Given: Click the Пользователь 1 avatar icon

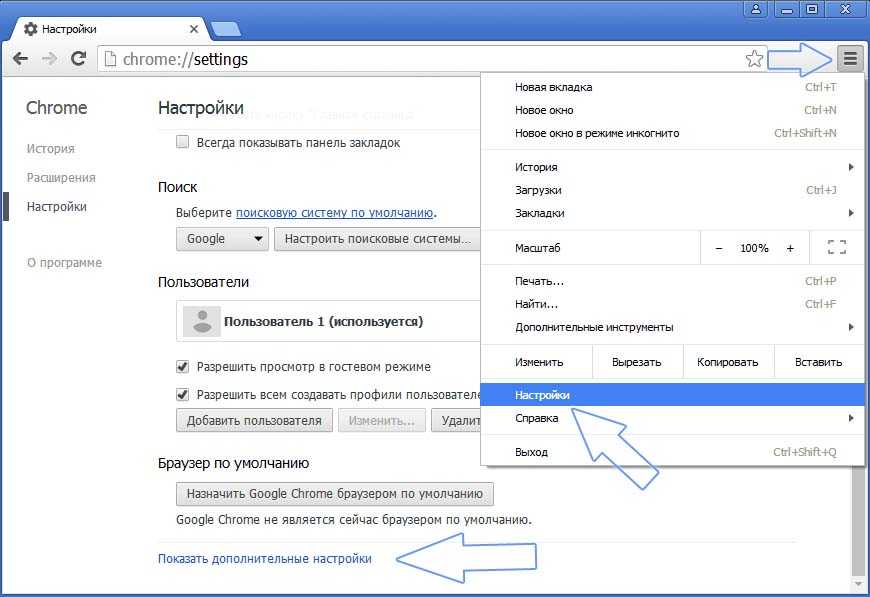Looking at the screenshot, I should (202, 321).
